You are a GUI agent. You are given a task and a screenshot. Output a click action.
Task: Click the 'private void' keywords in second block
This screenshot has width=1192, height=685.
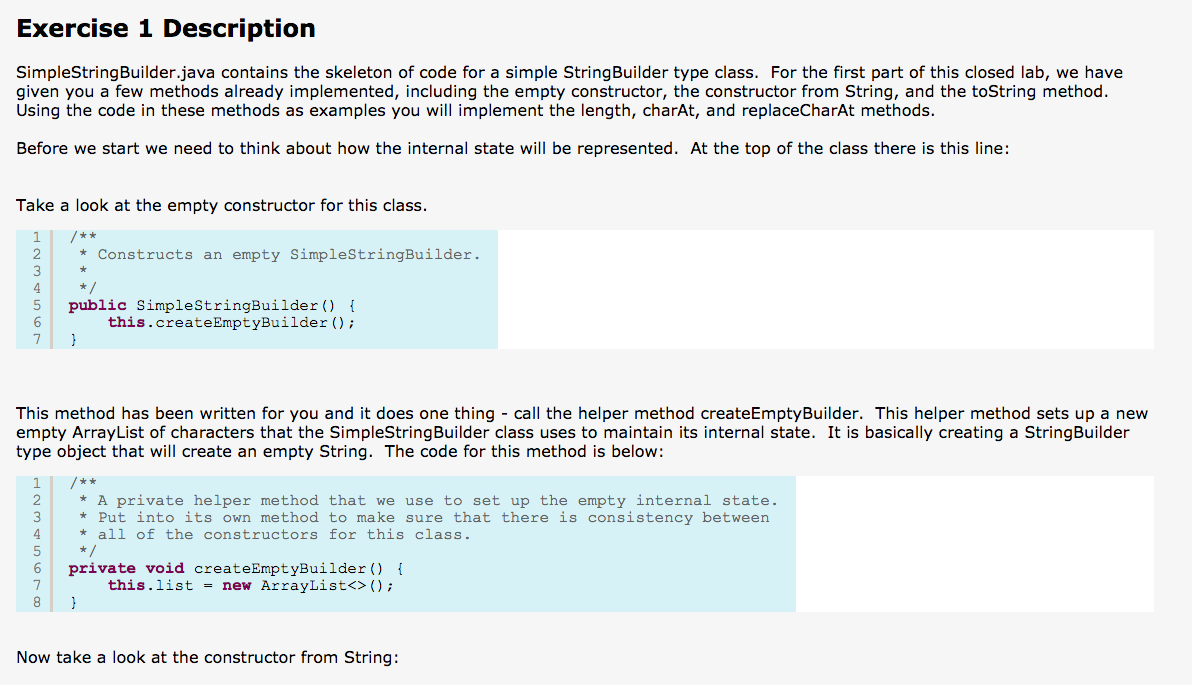(126, 569)
